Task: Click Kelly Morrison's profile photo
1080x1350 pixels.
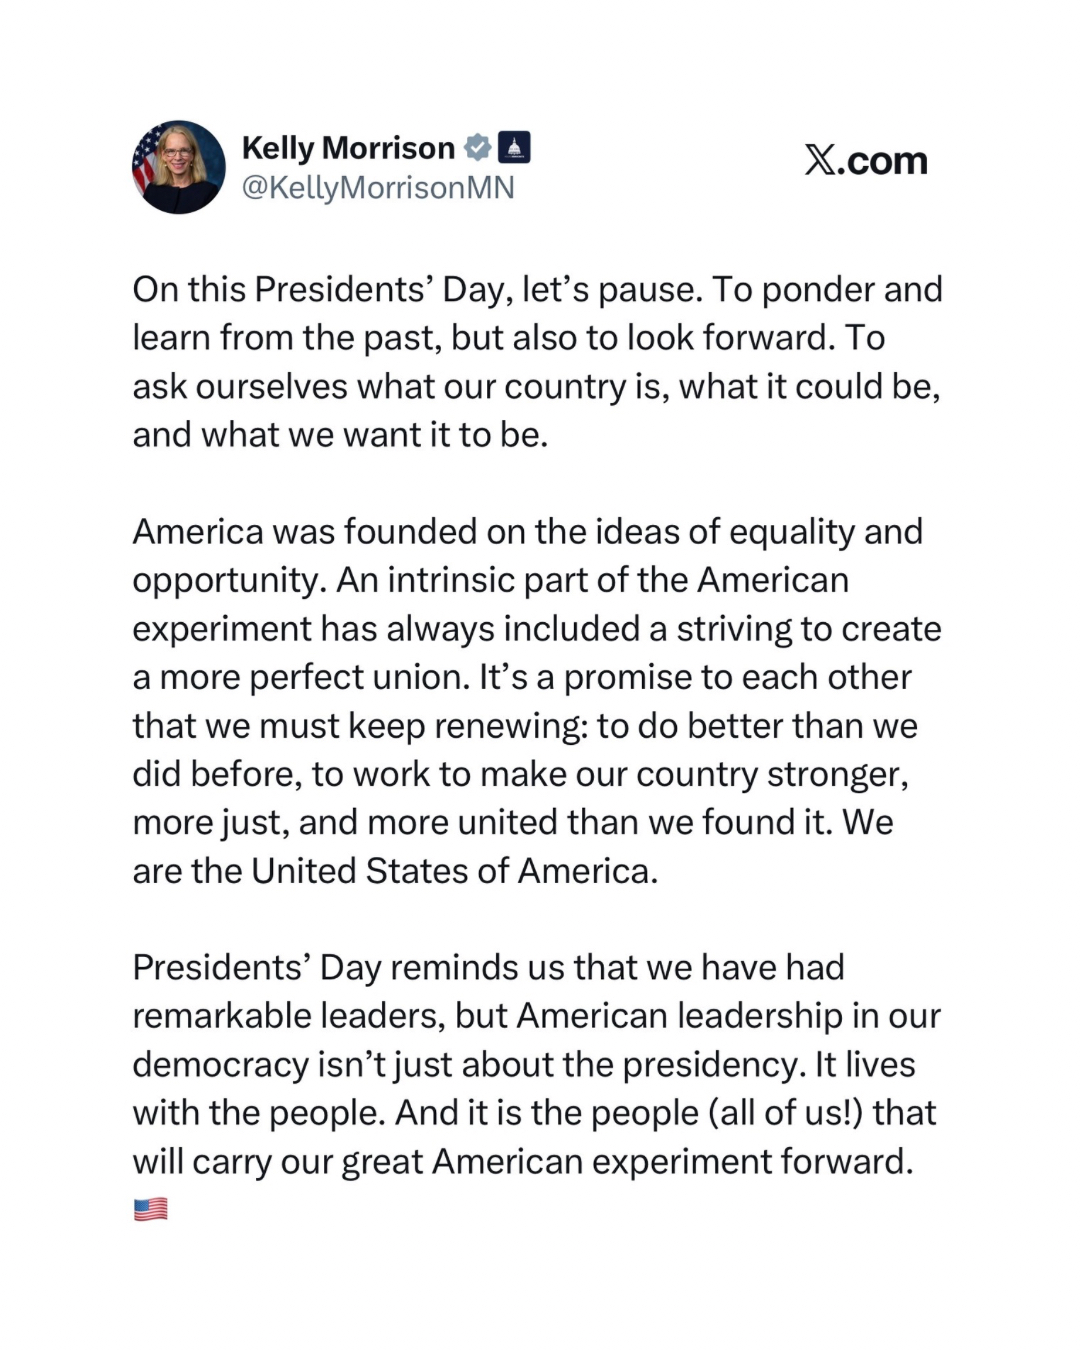Action: (179, 167)
